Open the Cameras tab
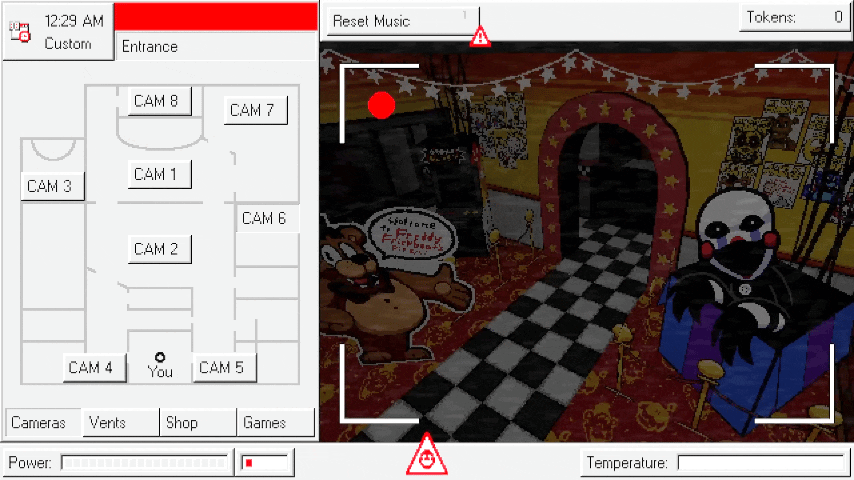 click(44, 423)
